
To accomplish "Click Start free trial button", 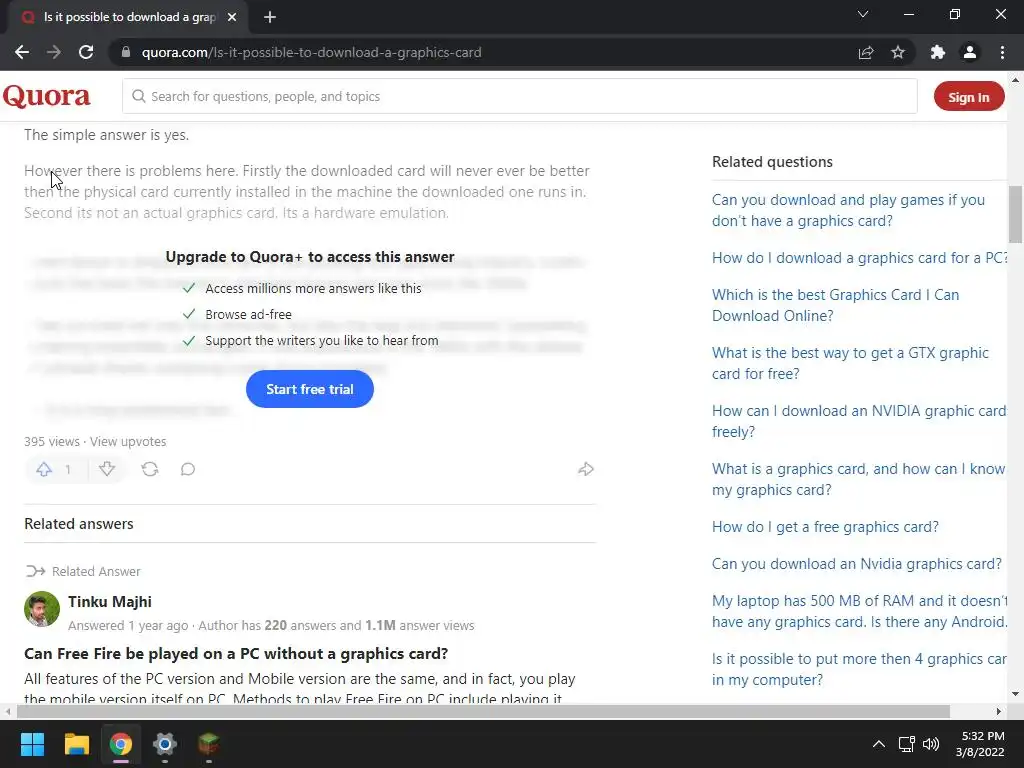I will click(x=310, y=389).
